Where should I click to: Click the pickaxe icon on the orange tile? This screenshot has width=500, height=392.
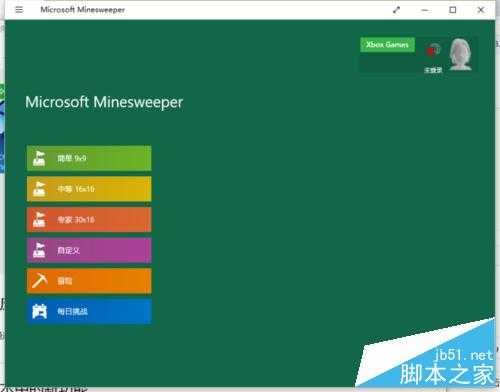click(x=40, y=281)
